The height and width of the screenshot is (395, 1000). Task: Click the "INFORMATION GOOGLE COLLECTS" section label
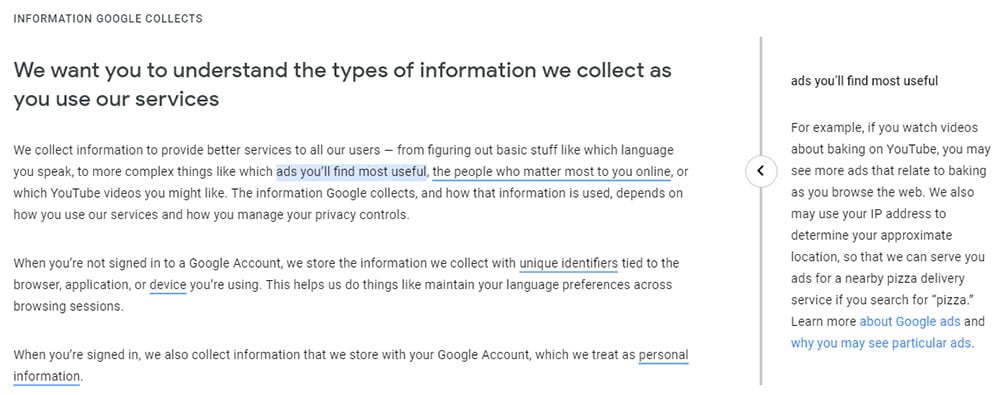coord(108,19)
